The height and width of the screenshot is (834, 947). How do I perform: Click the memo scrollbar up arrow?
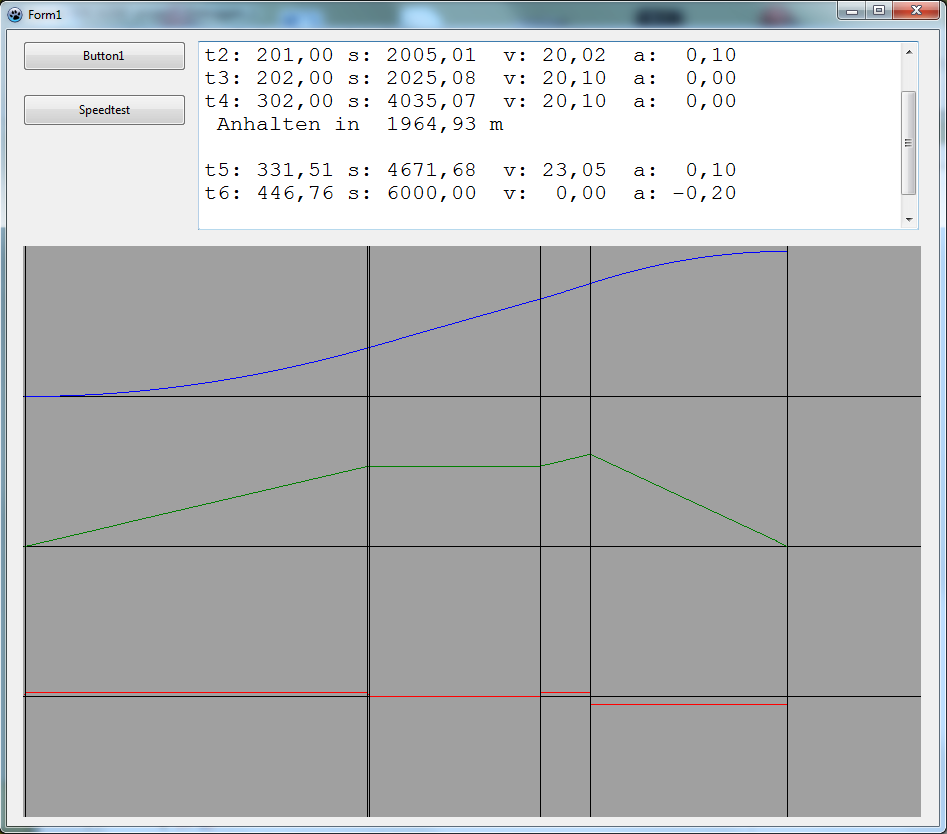coord(909,53)
